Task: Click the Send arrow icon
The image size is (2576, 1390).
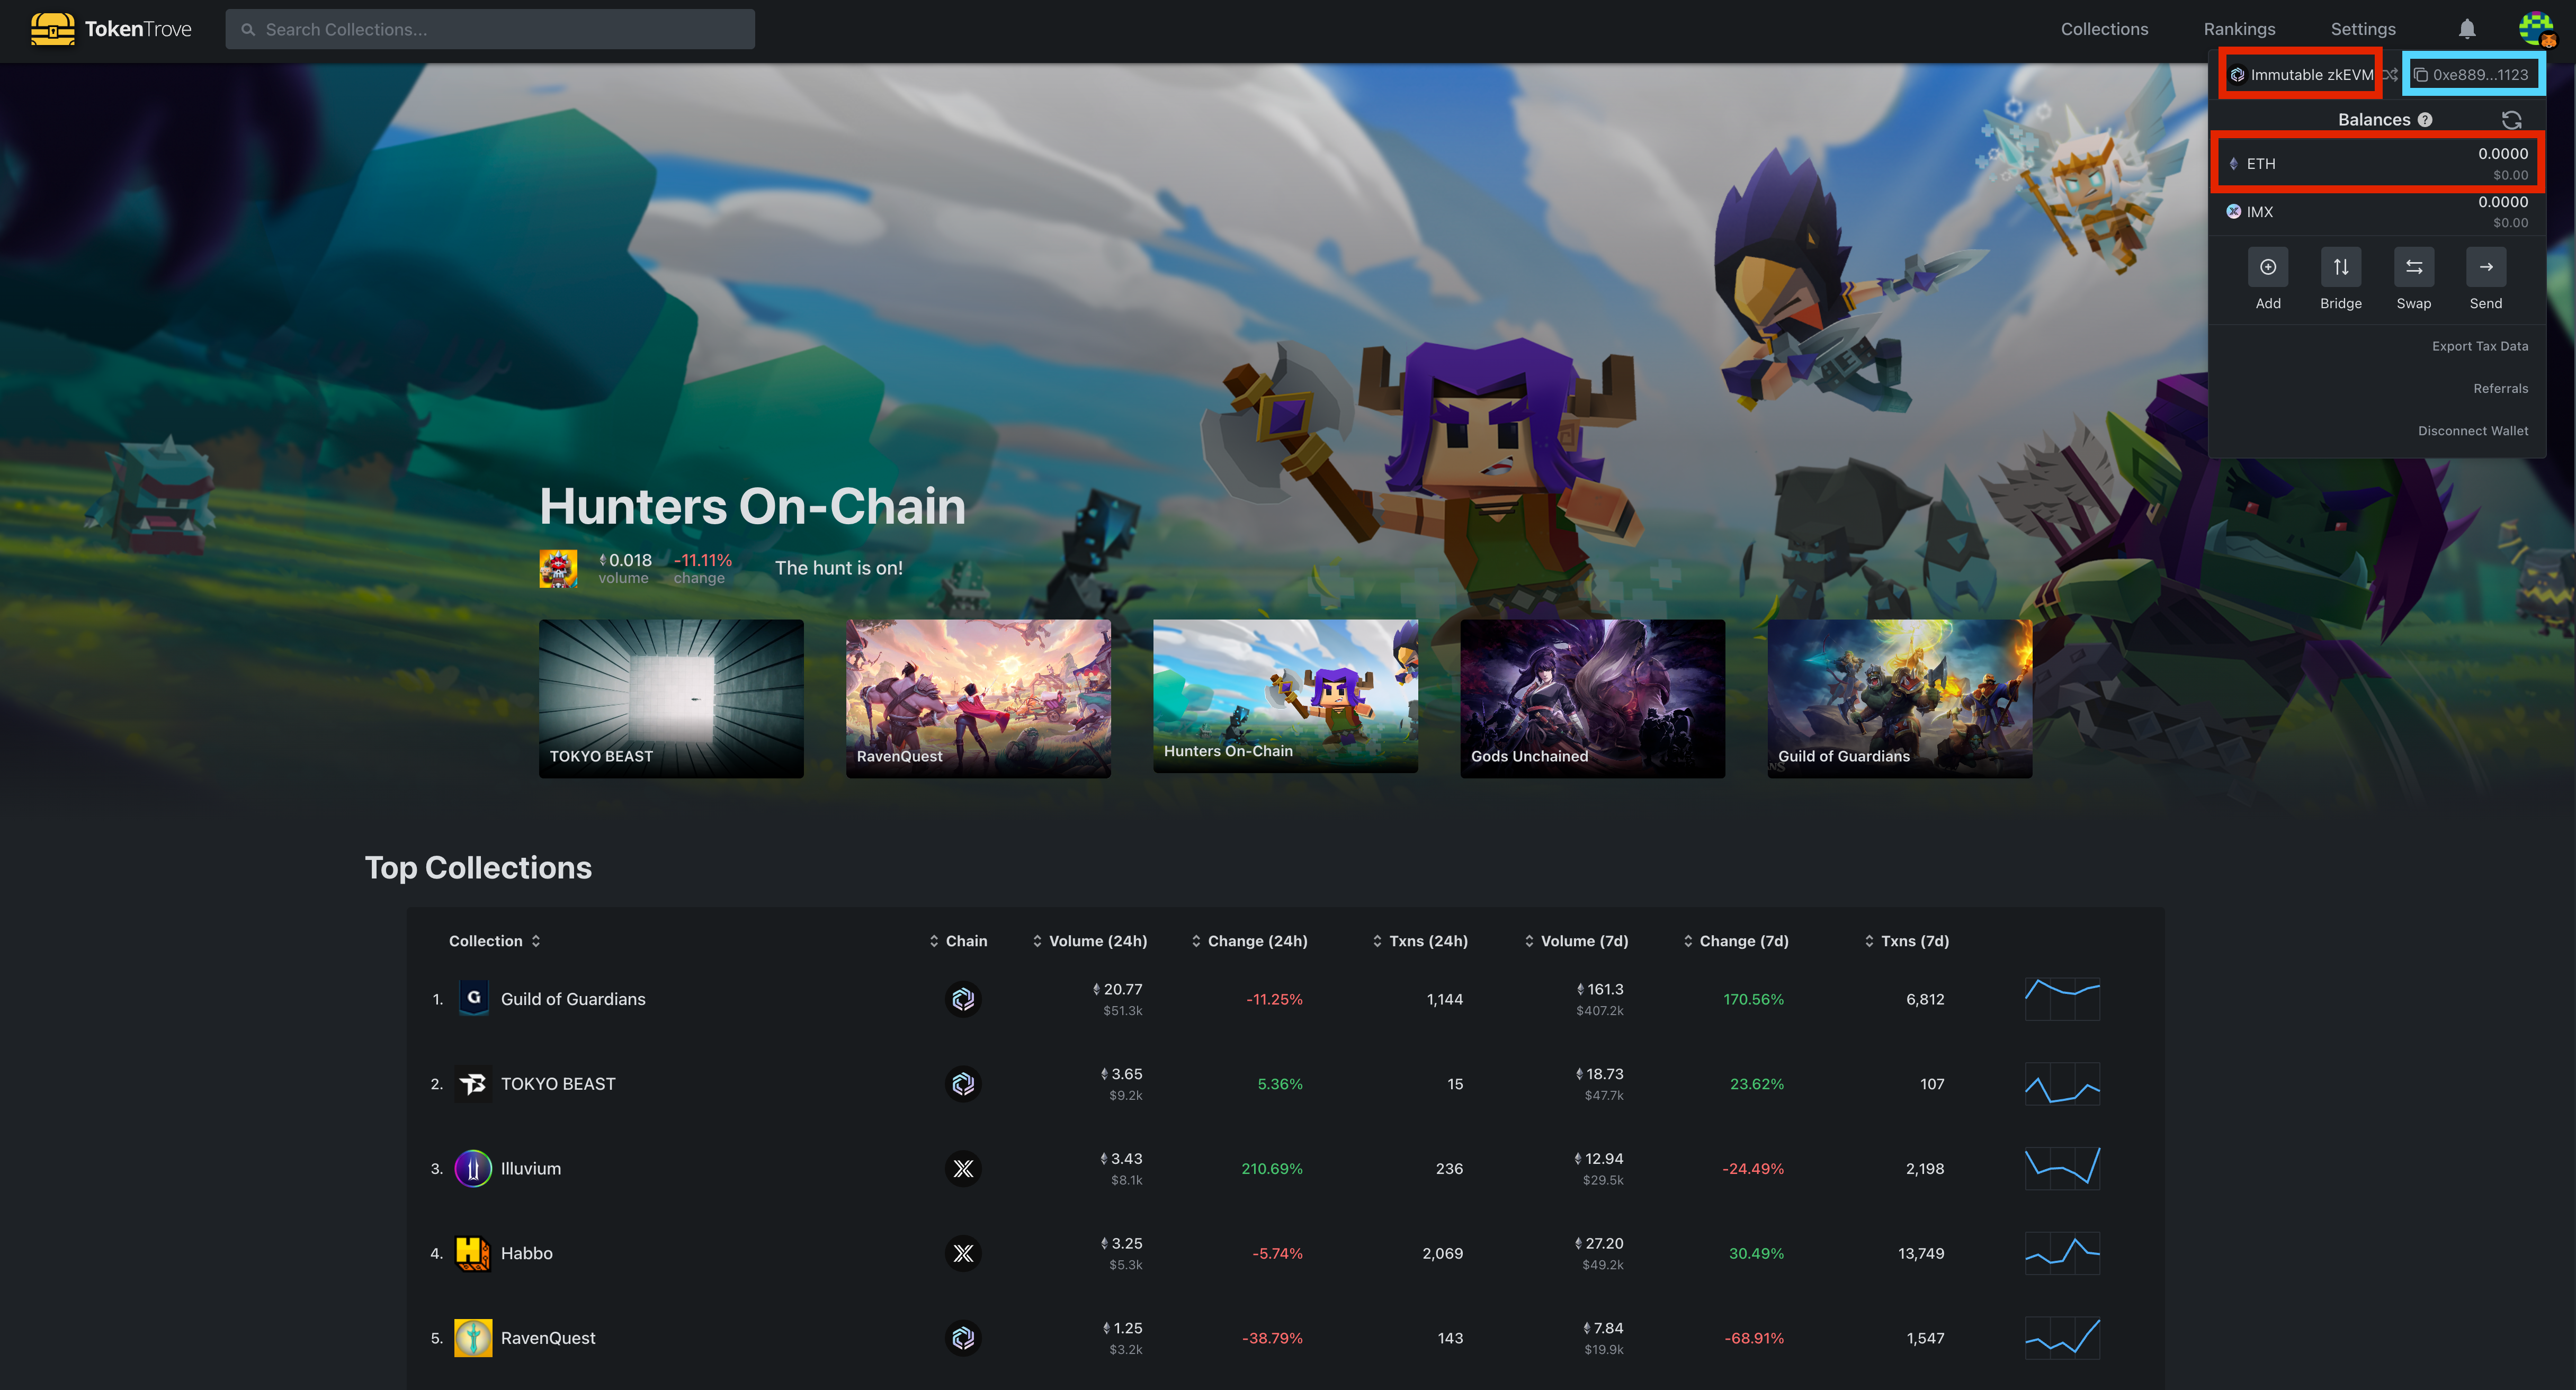Action: pos(2486,267)
